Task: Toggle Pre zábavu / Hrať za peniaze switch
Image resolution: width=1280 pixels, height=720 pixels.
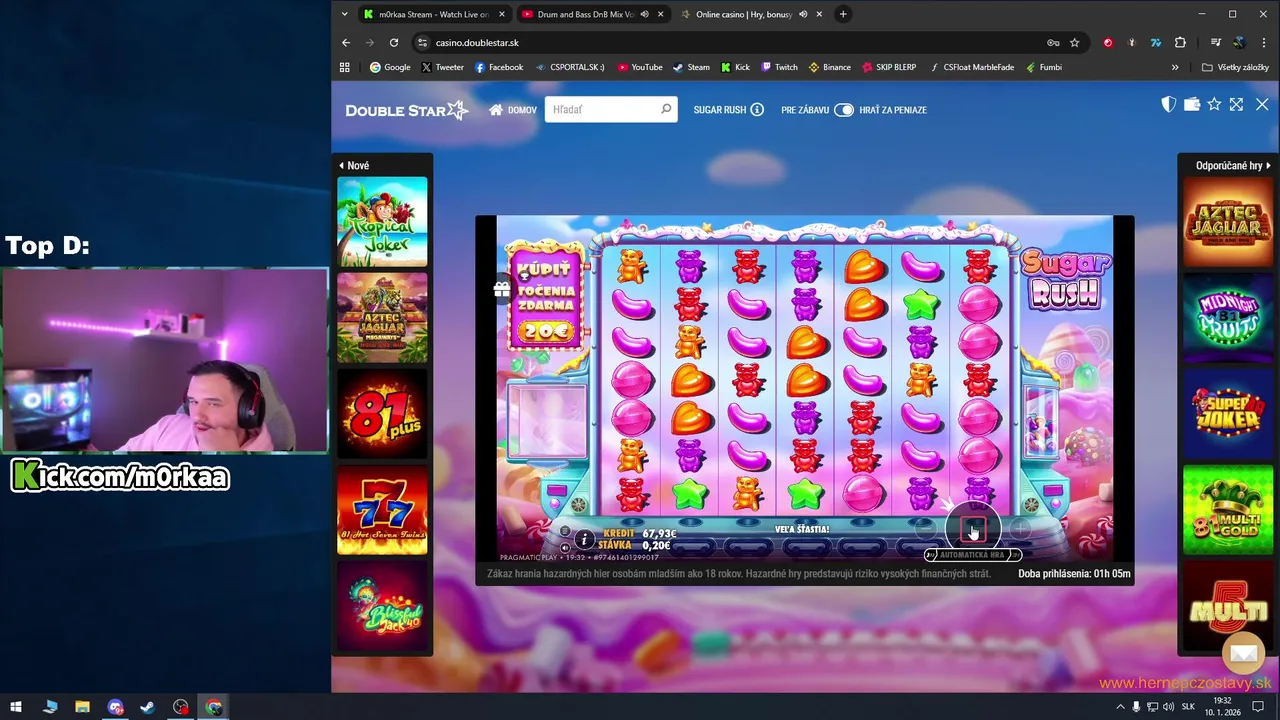Action: point(844,110)
